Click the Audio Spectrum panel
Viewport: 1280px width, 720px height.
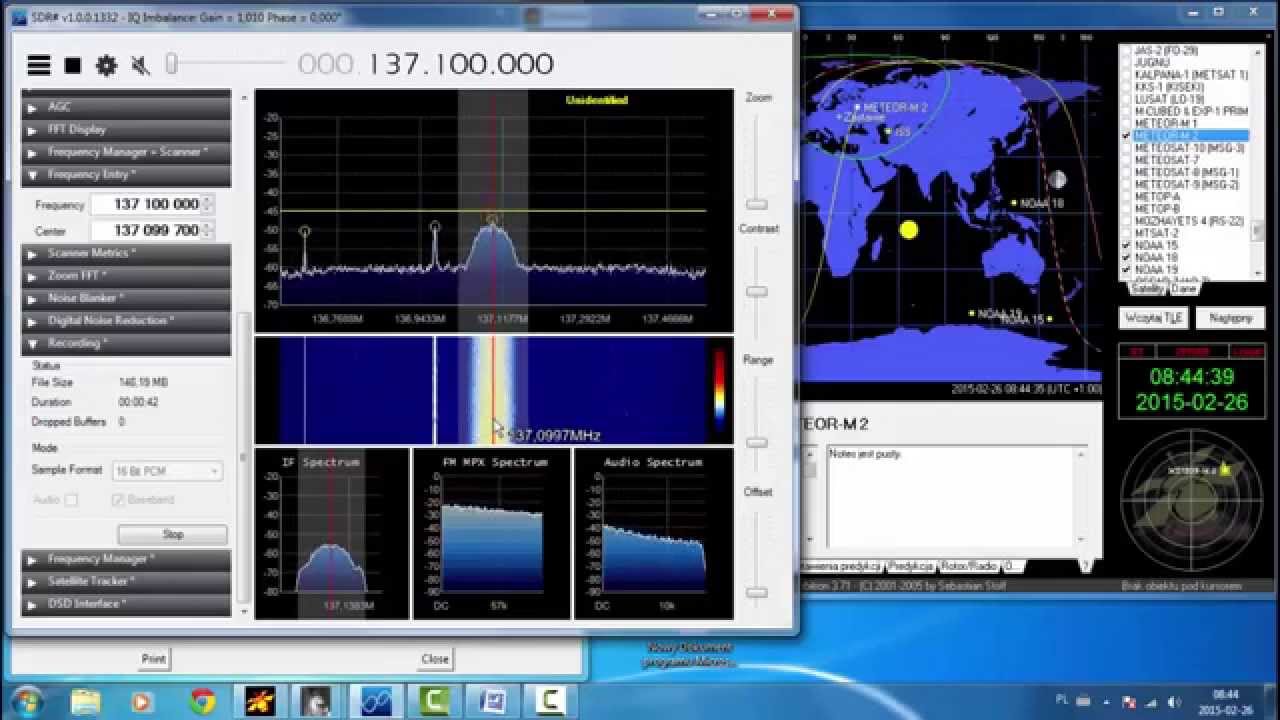(654, 533)
